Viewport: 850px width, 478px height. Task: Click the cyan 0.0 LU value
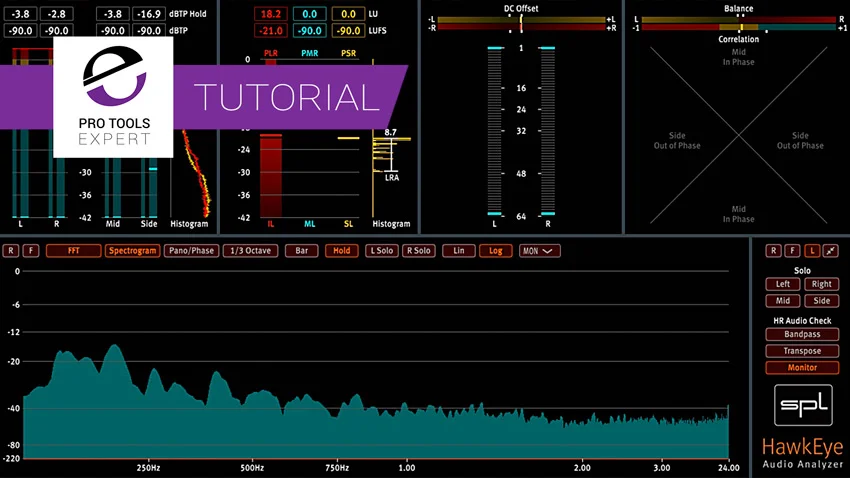click(x=310, y=14)
